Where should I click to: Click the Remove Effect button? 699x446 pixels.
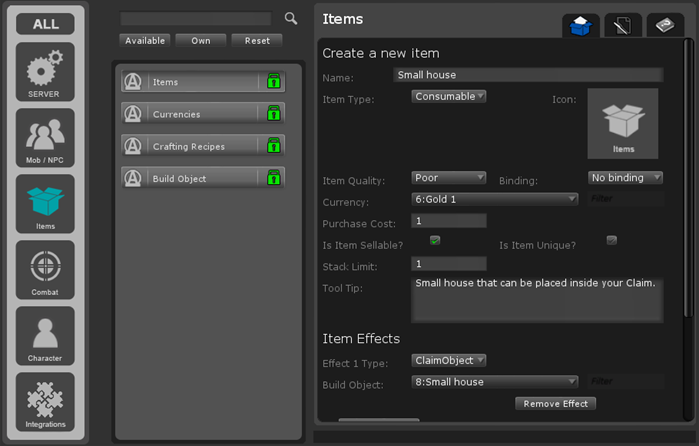pyautogui.click(x=556, y=403)
